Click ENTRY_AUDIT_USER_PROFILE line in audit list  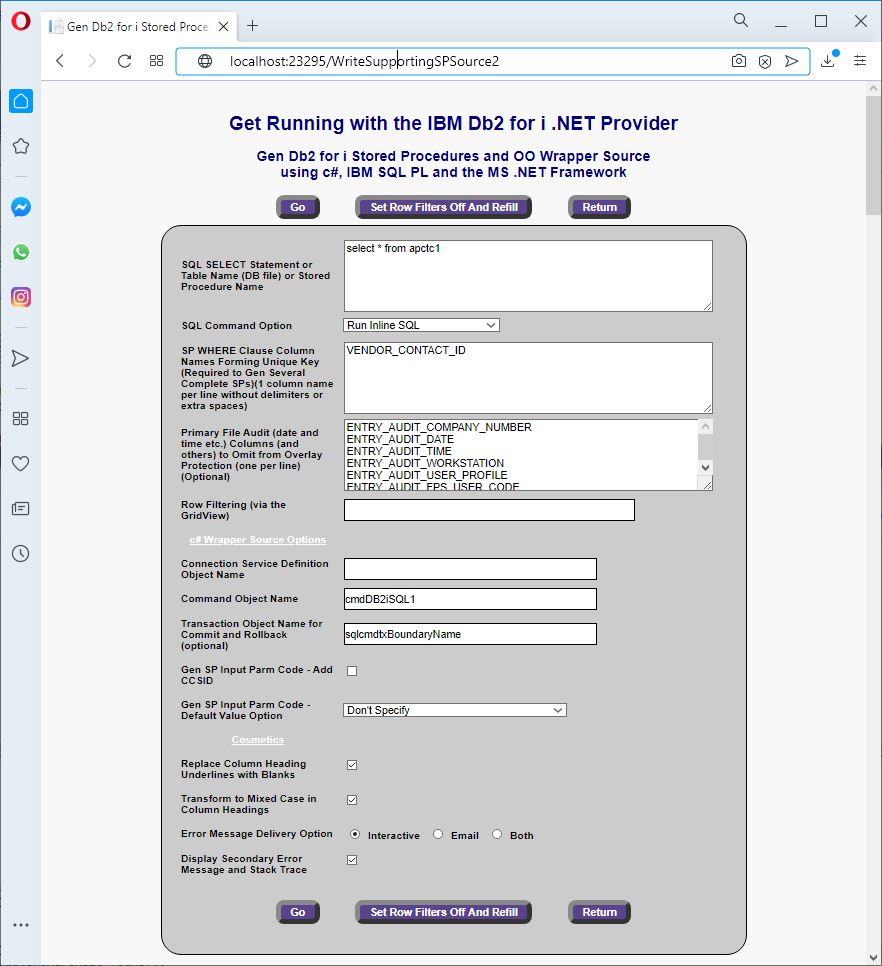427,475
